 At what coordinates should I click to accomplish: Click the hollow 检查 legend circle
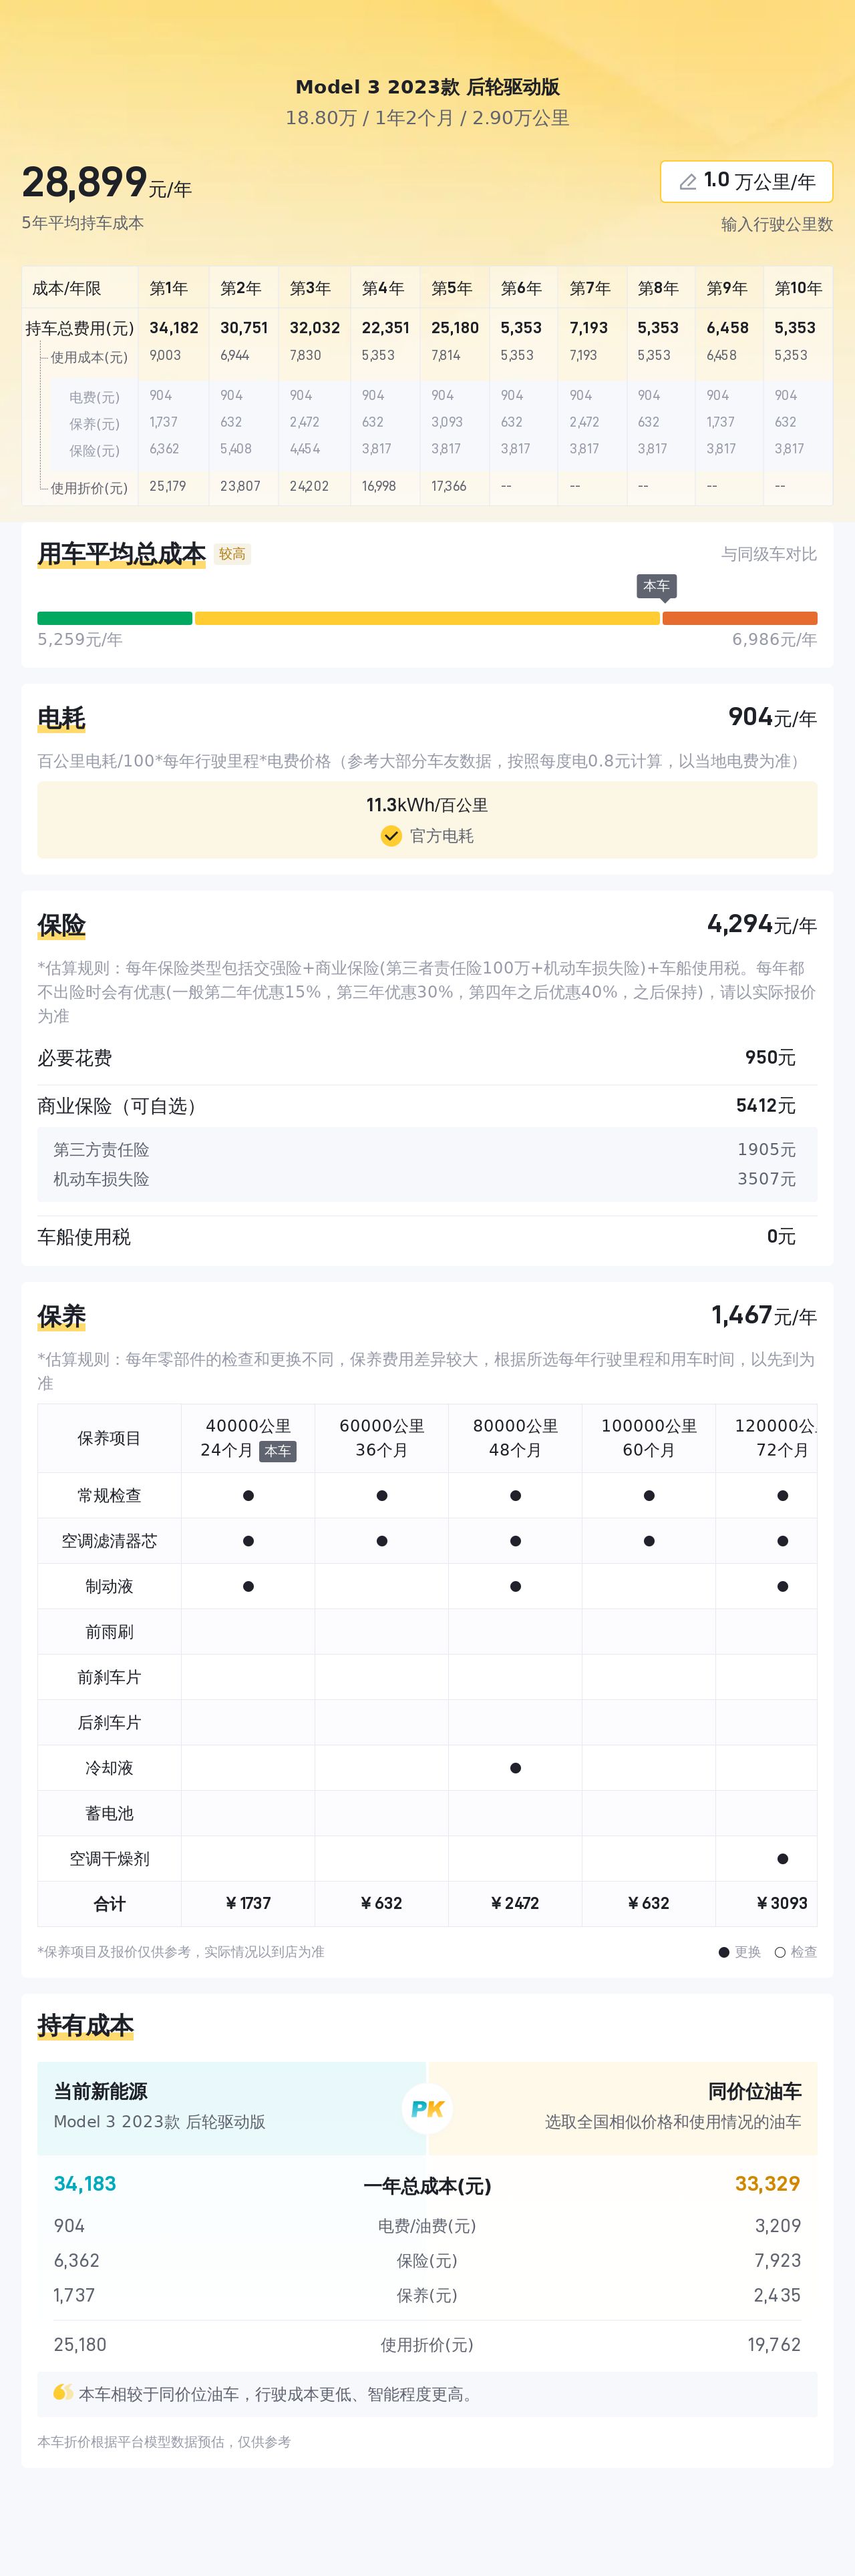pyautogui.click(x=780, y=1952)
